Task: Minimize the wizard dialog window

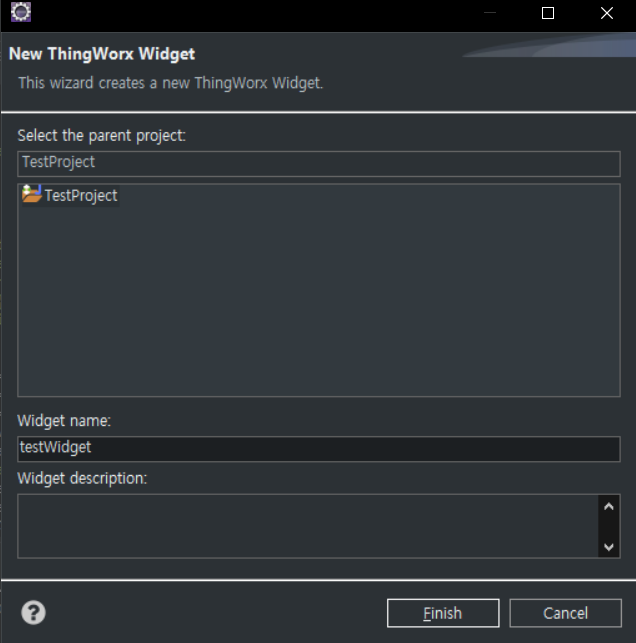Action: 489,13
